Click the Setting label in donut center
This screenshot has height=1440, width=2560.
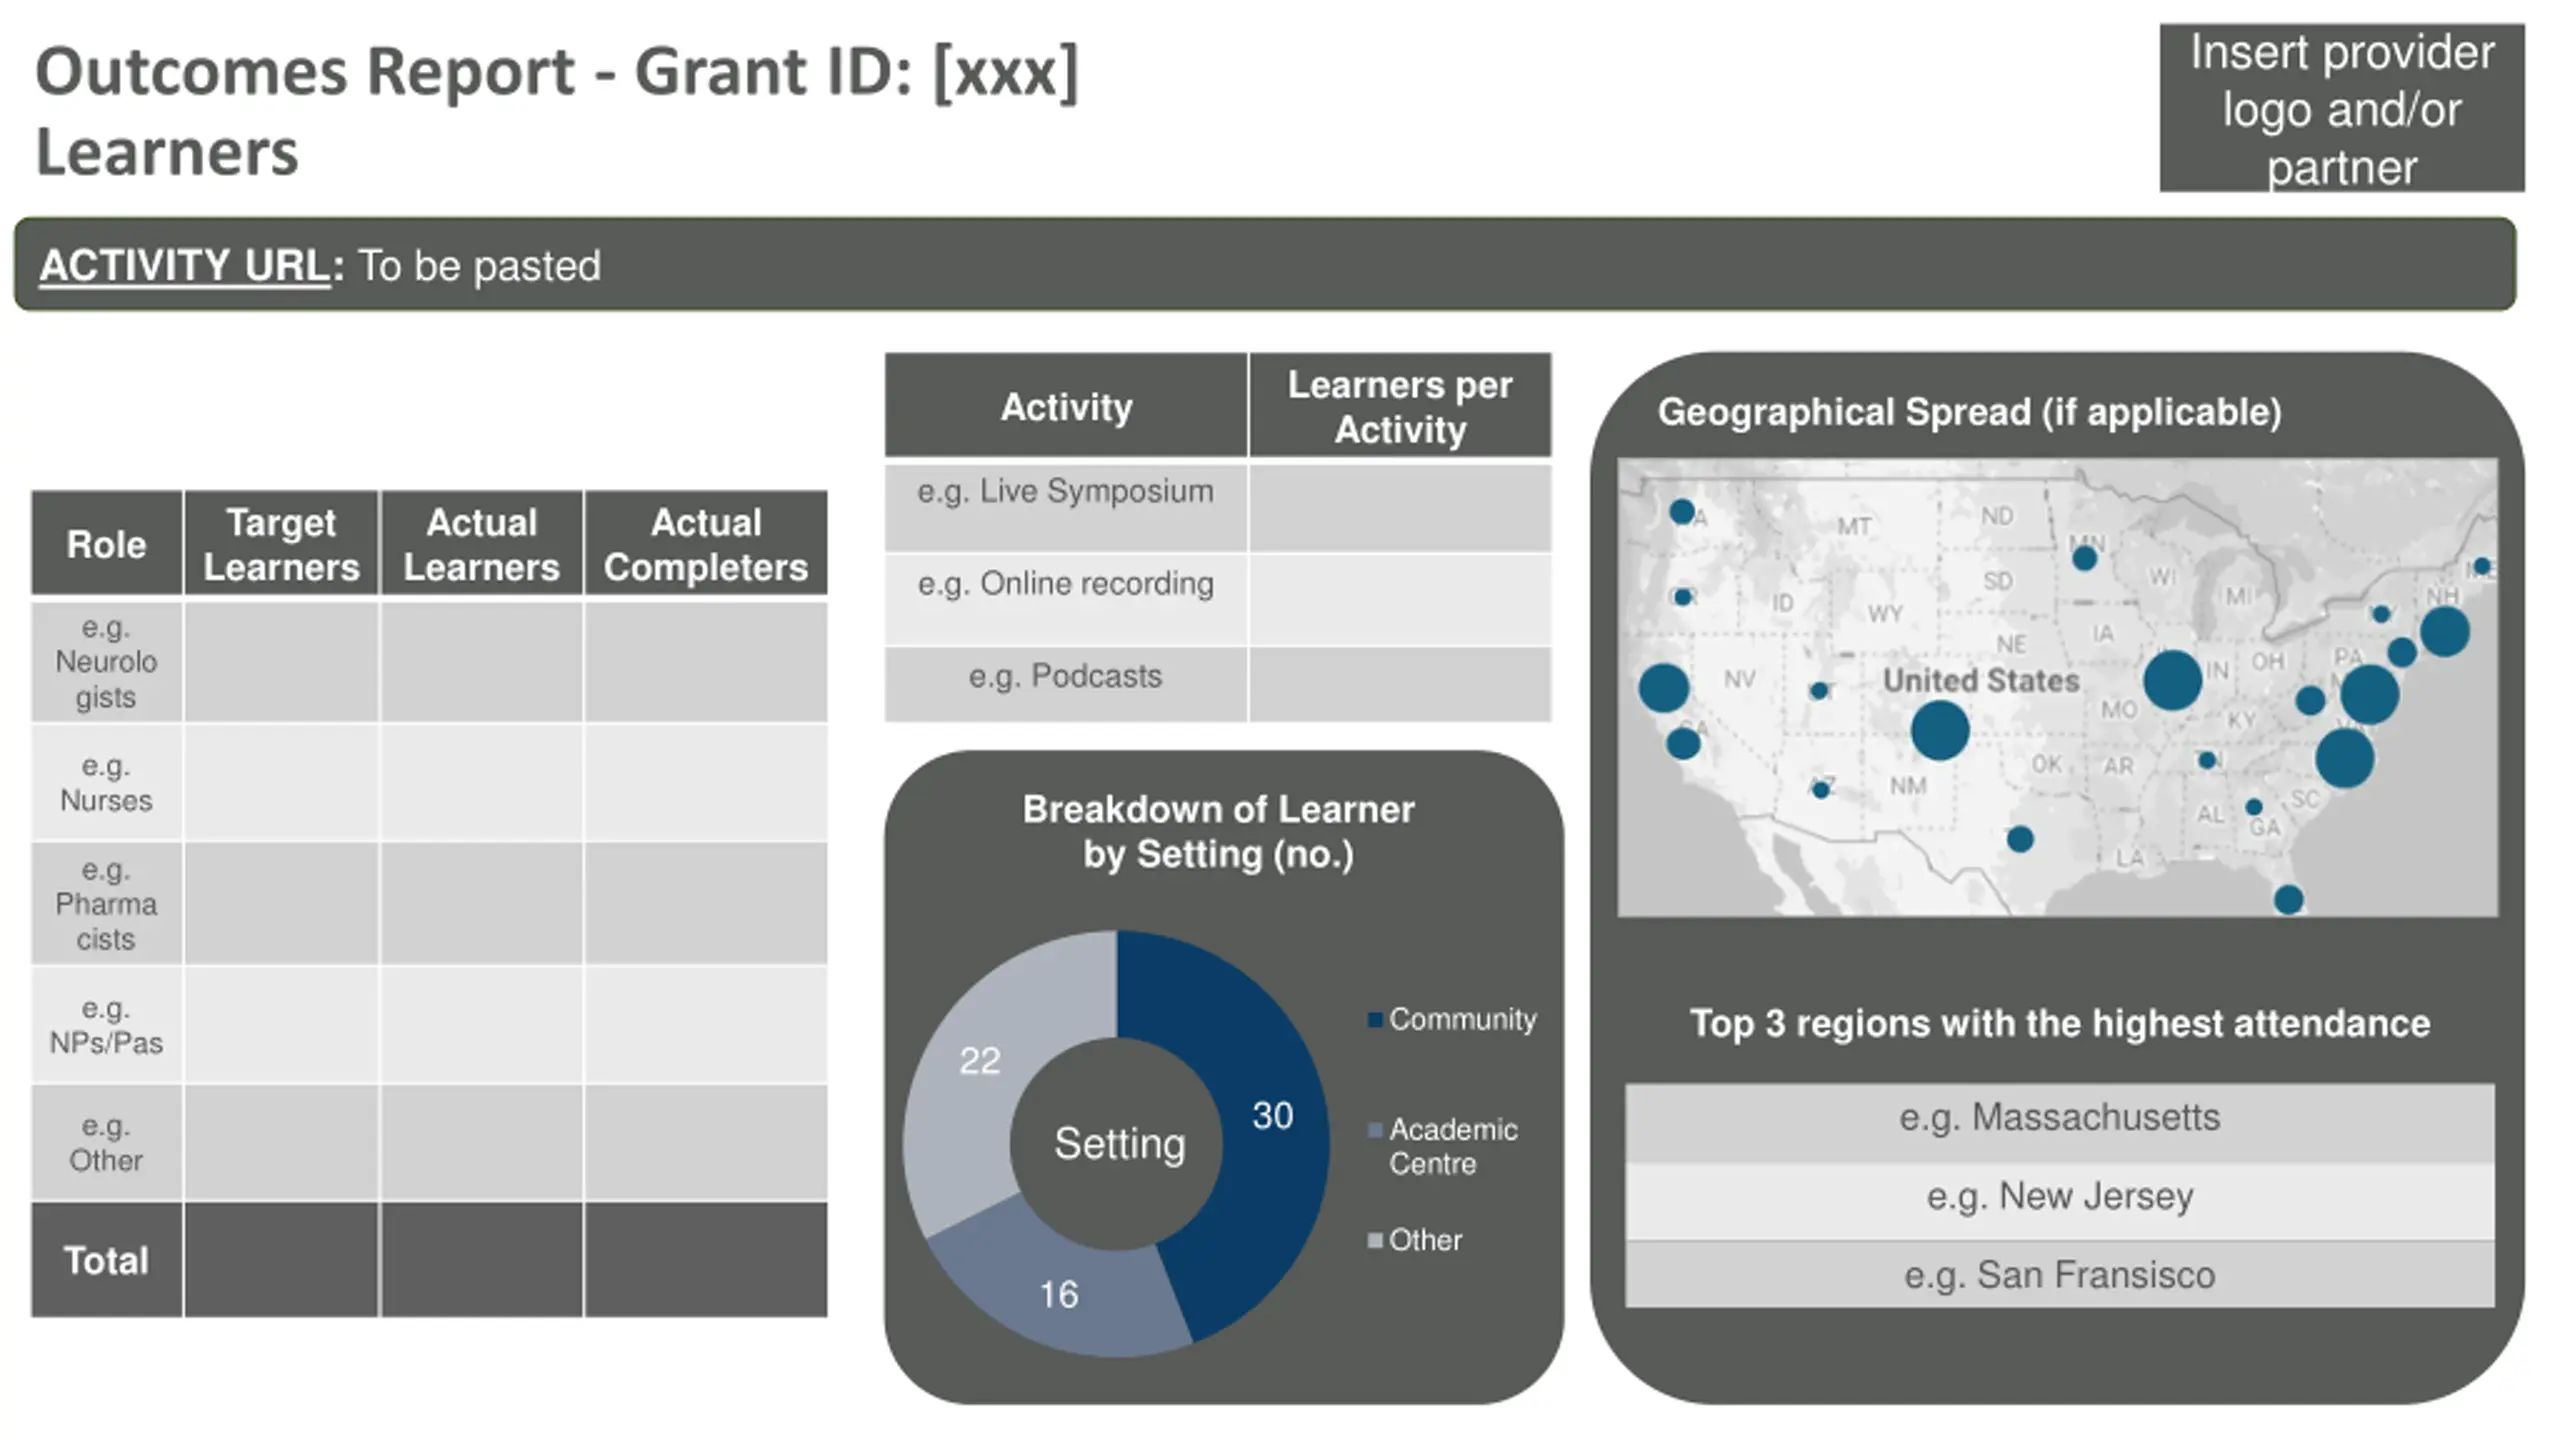tap(1119, 1144)
